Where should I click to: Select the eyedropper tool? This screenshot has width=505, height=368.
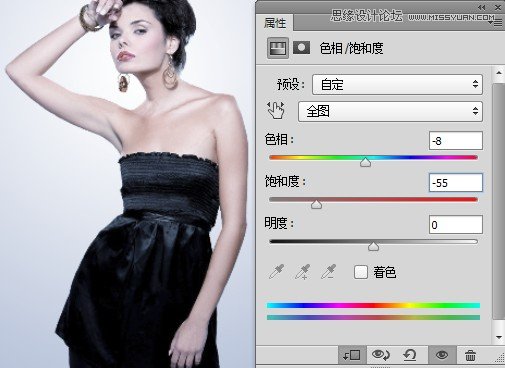(x=277, y=272)
